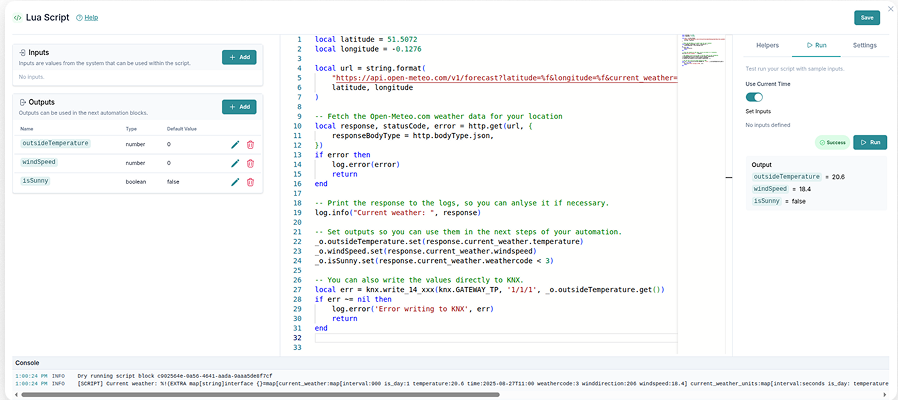Click the Outputs section icon
This screenshot has width=898, height=400.
22,102
